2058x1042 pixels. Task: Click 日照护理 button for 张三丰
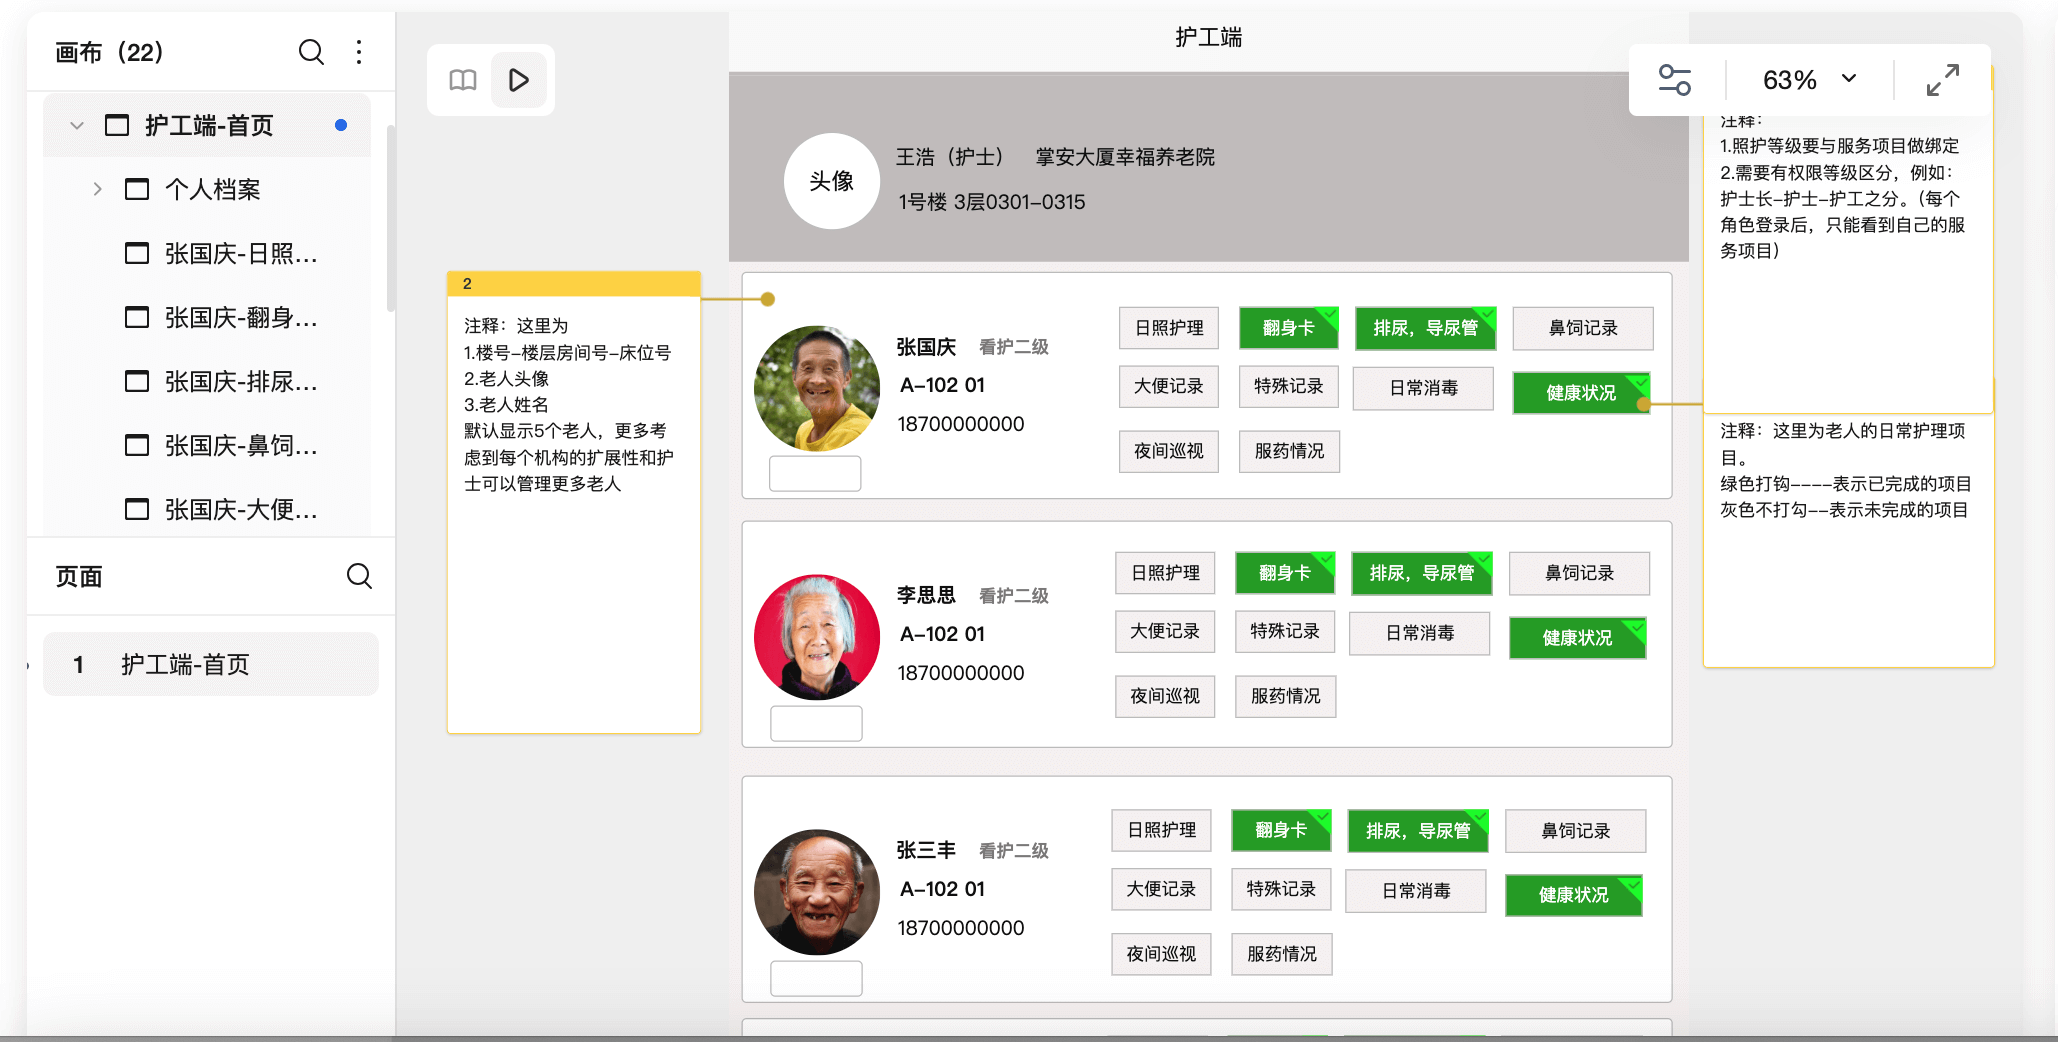(x=1161, y=830)
